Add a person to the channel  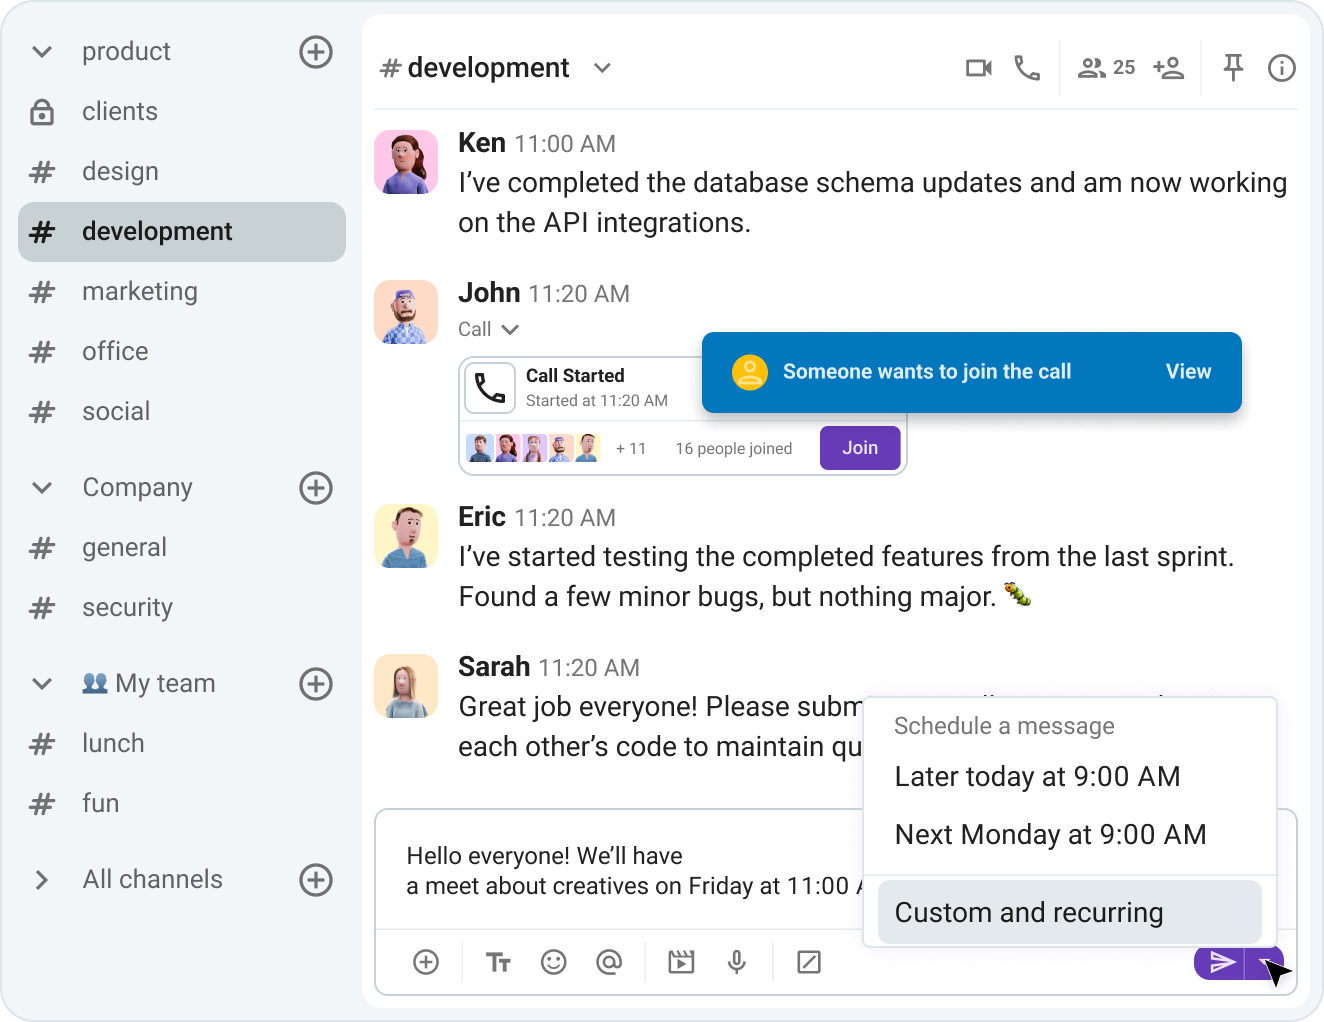pos(1169,67)
